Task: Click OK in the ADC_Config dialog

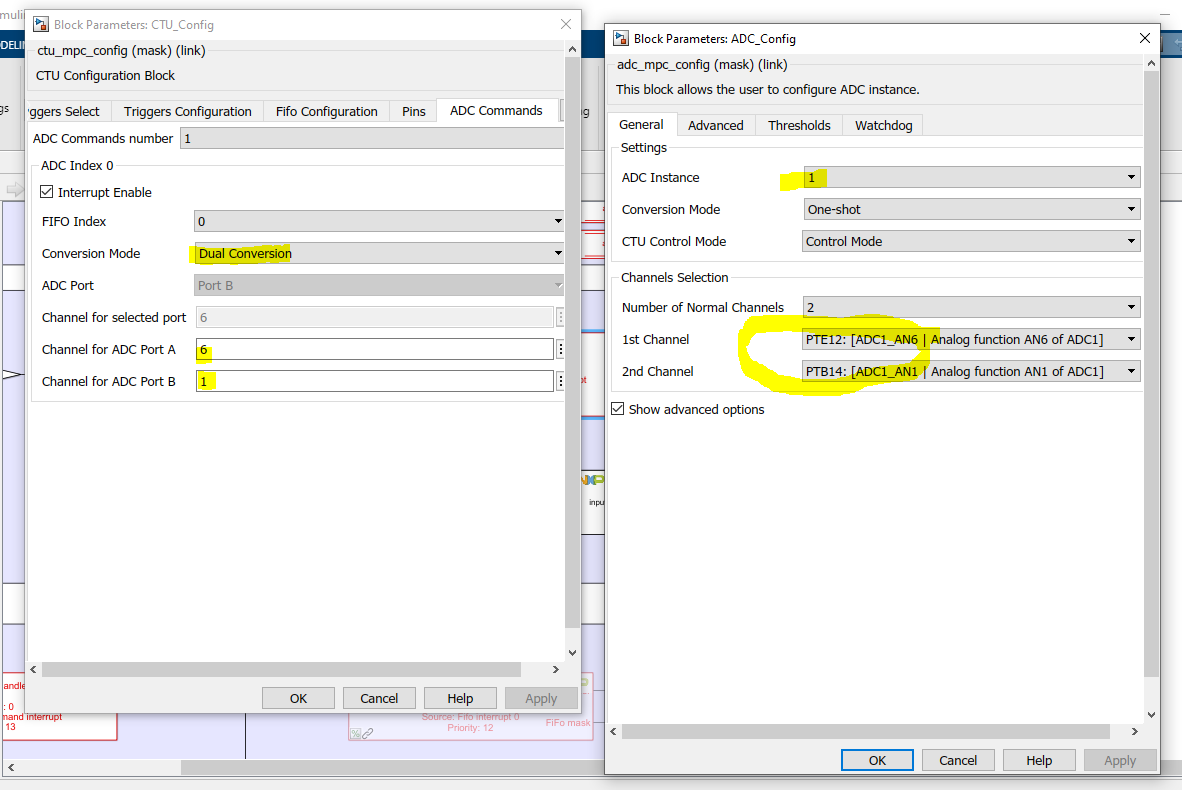Action: (x=876, y=760)
